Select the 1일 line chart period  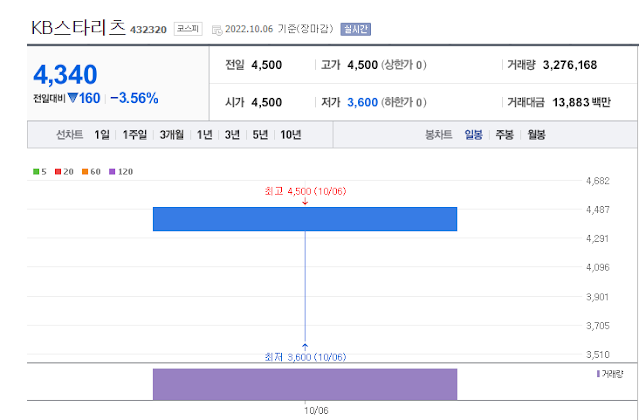pyautogui.click(x=102, y=135)
